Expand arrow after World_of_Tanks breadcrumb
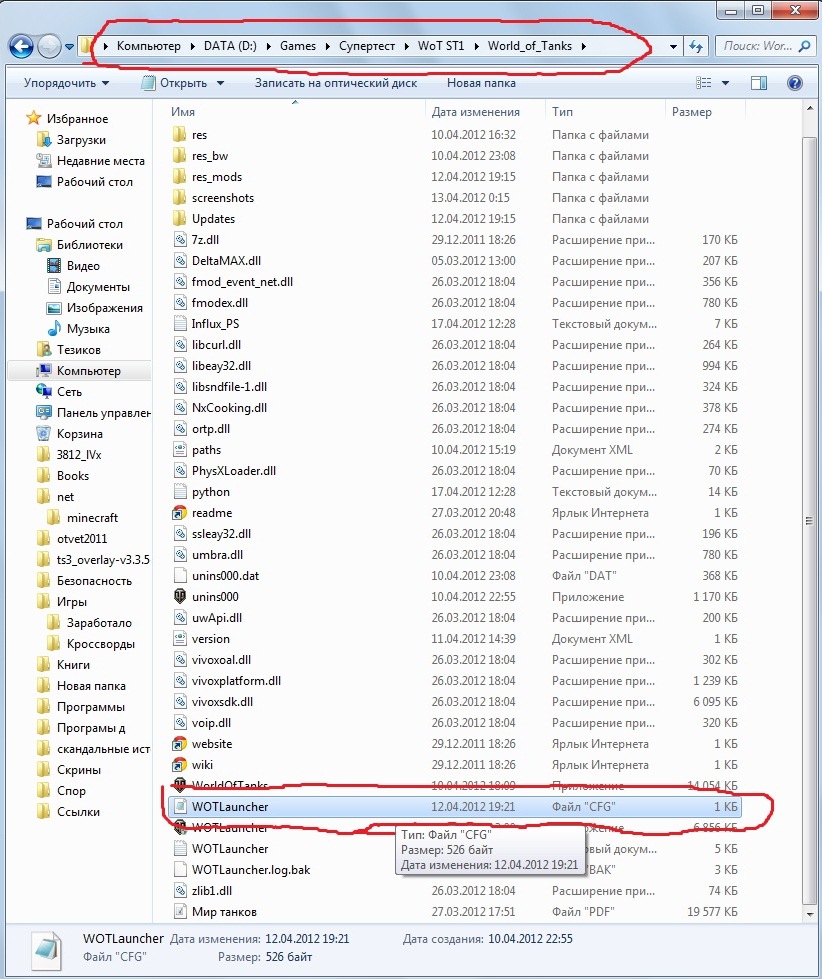This screenshot has width=822, height=979. pos(584,46)
